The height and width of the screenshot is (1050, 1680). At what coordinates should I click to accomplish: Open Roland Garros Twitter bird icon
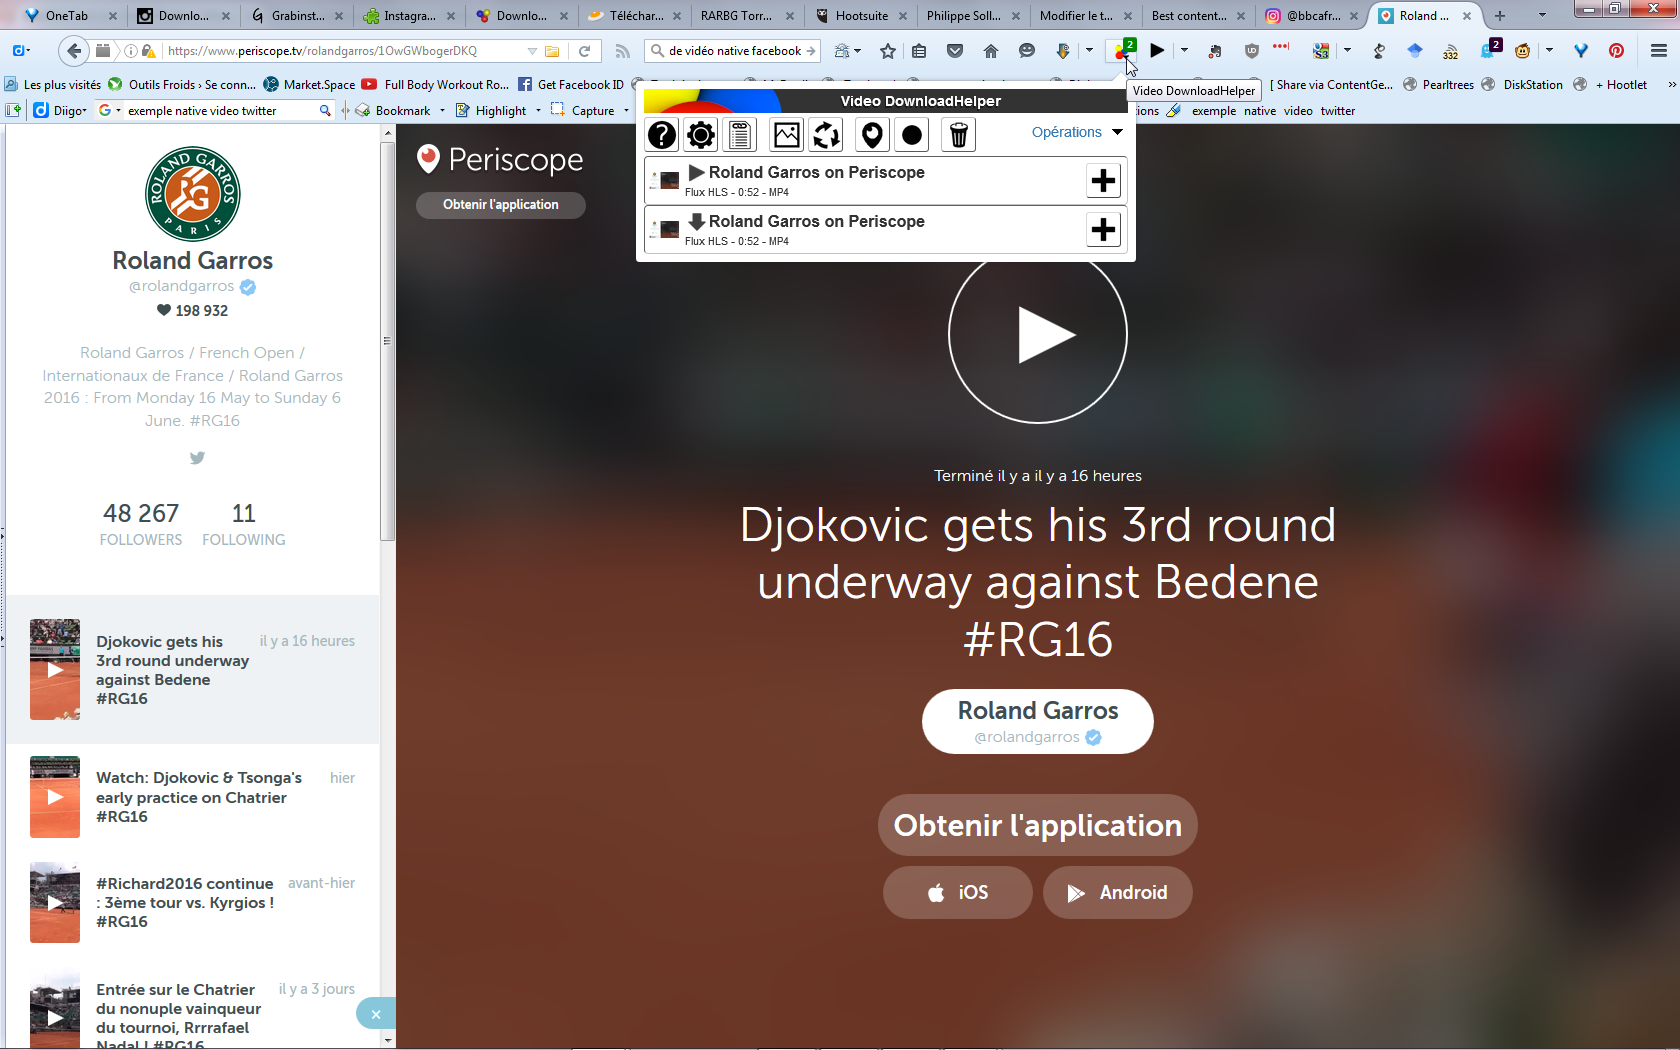tap(197, 458)
